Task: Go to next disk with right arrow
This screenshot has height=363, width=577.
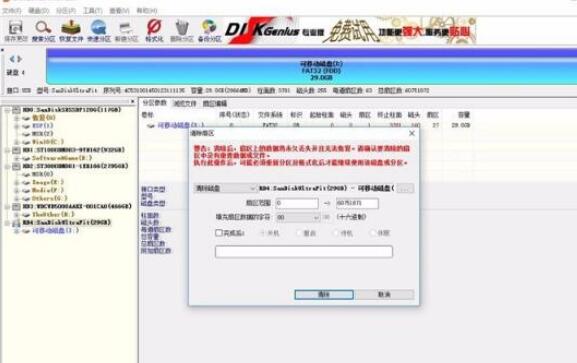Action: click(20, 59)
